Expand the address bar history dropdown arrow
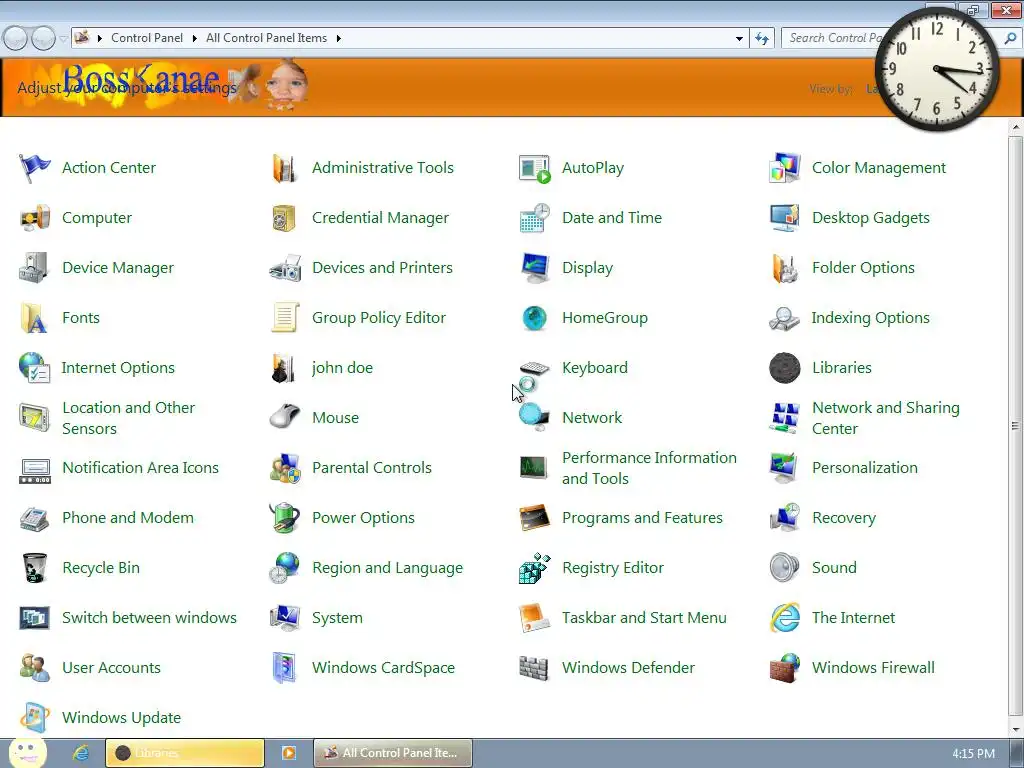Screen dimensions: 1024x768 (739, 39)
